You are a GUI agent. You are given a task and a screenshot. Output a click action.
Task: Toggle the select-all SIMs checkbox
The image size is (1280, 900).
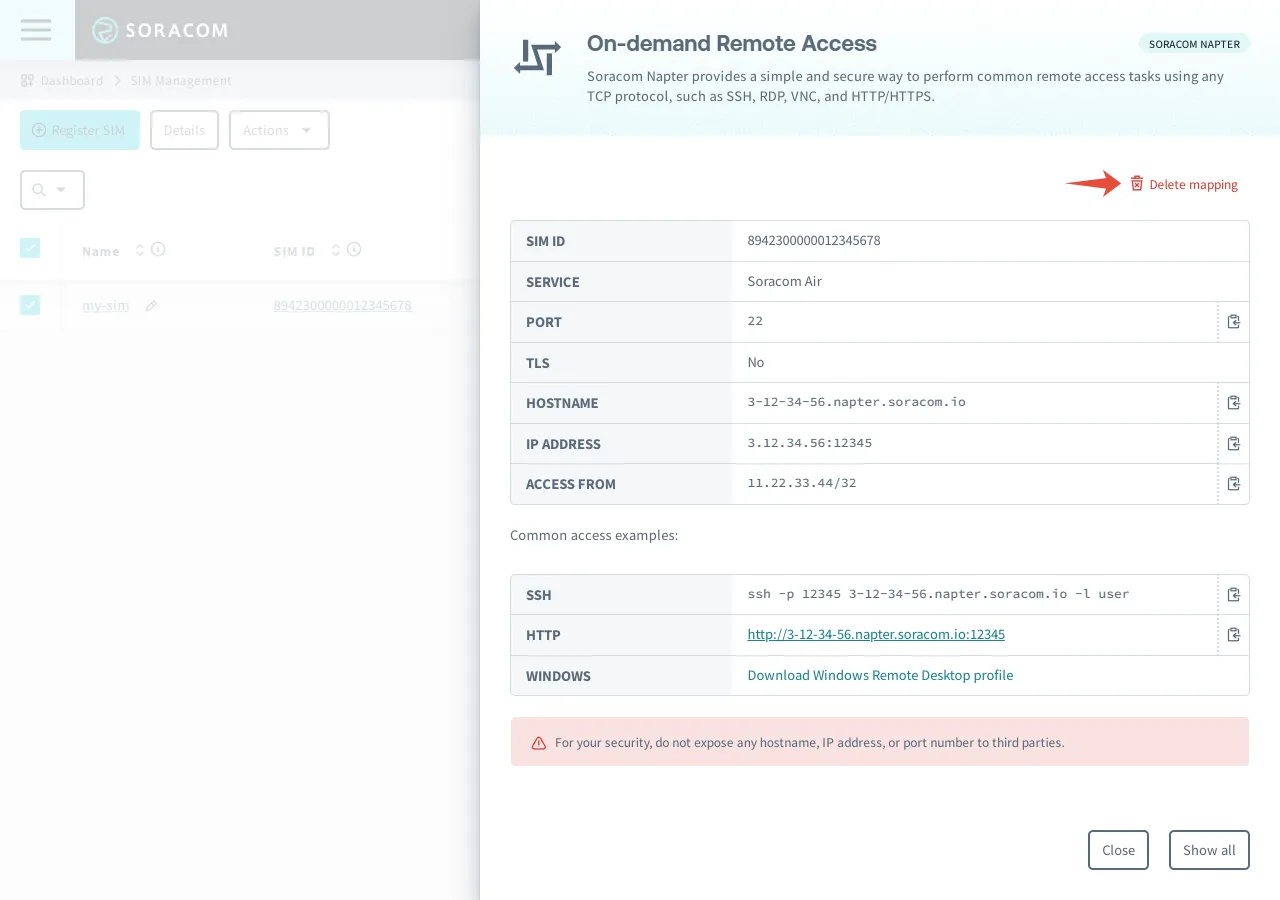30,248
